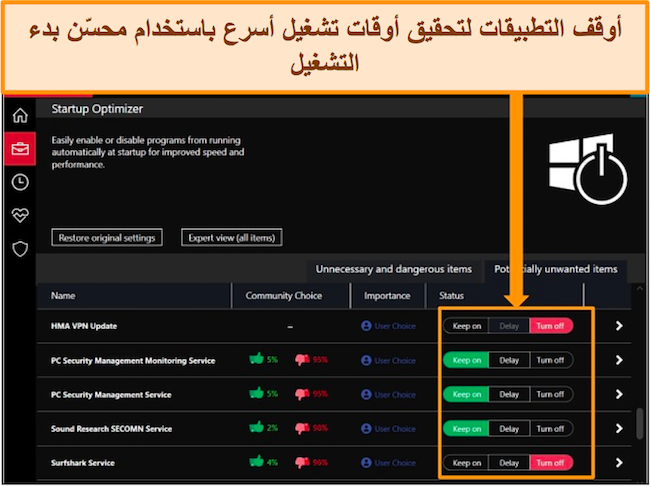Open the clock scheduler sidebar icon
This screenshot has width=650, height=486.
20,182
